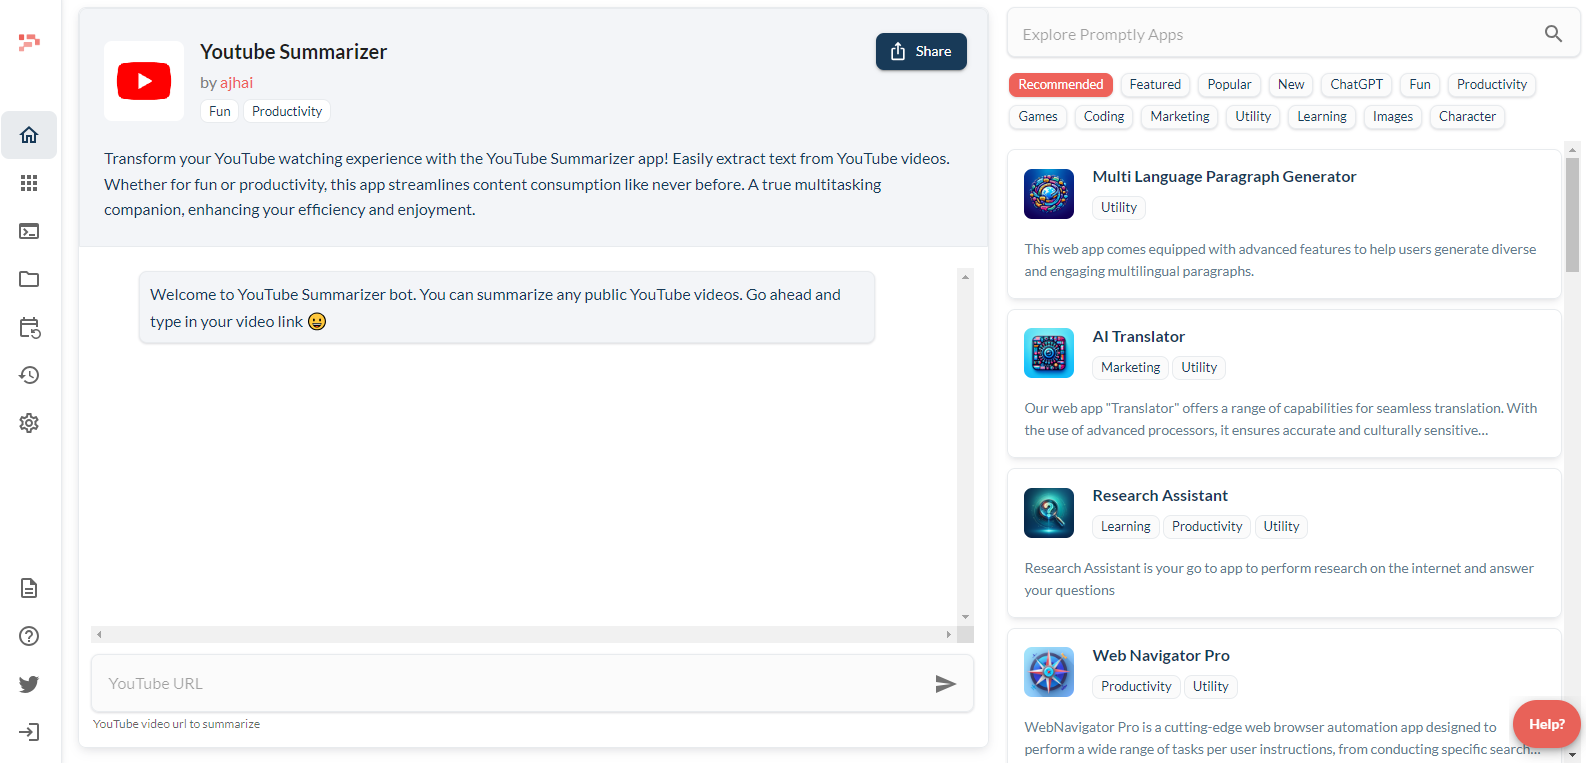The image size is (1586, 763).
Task: Open the AI Translator title
Action: click(1138, 337)
